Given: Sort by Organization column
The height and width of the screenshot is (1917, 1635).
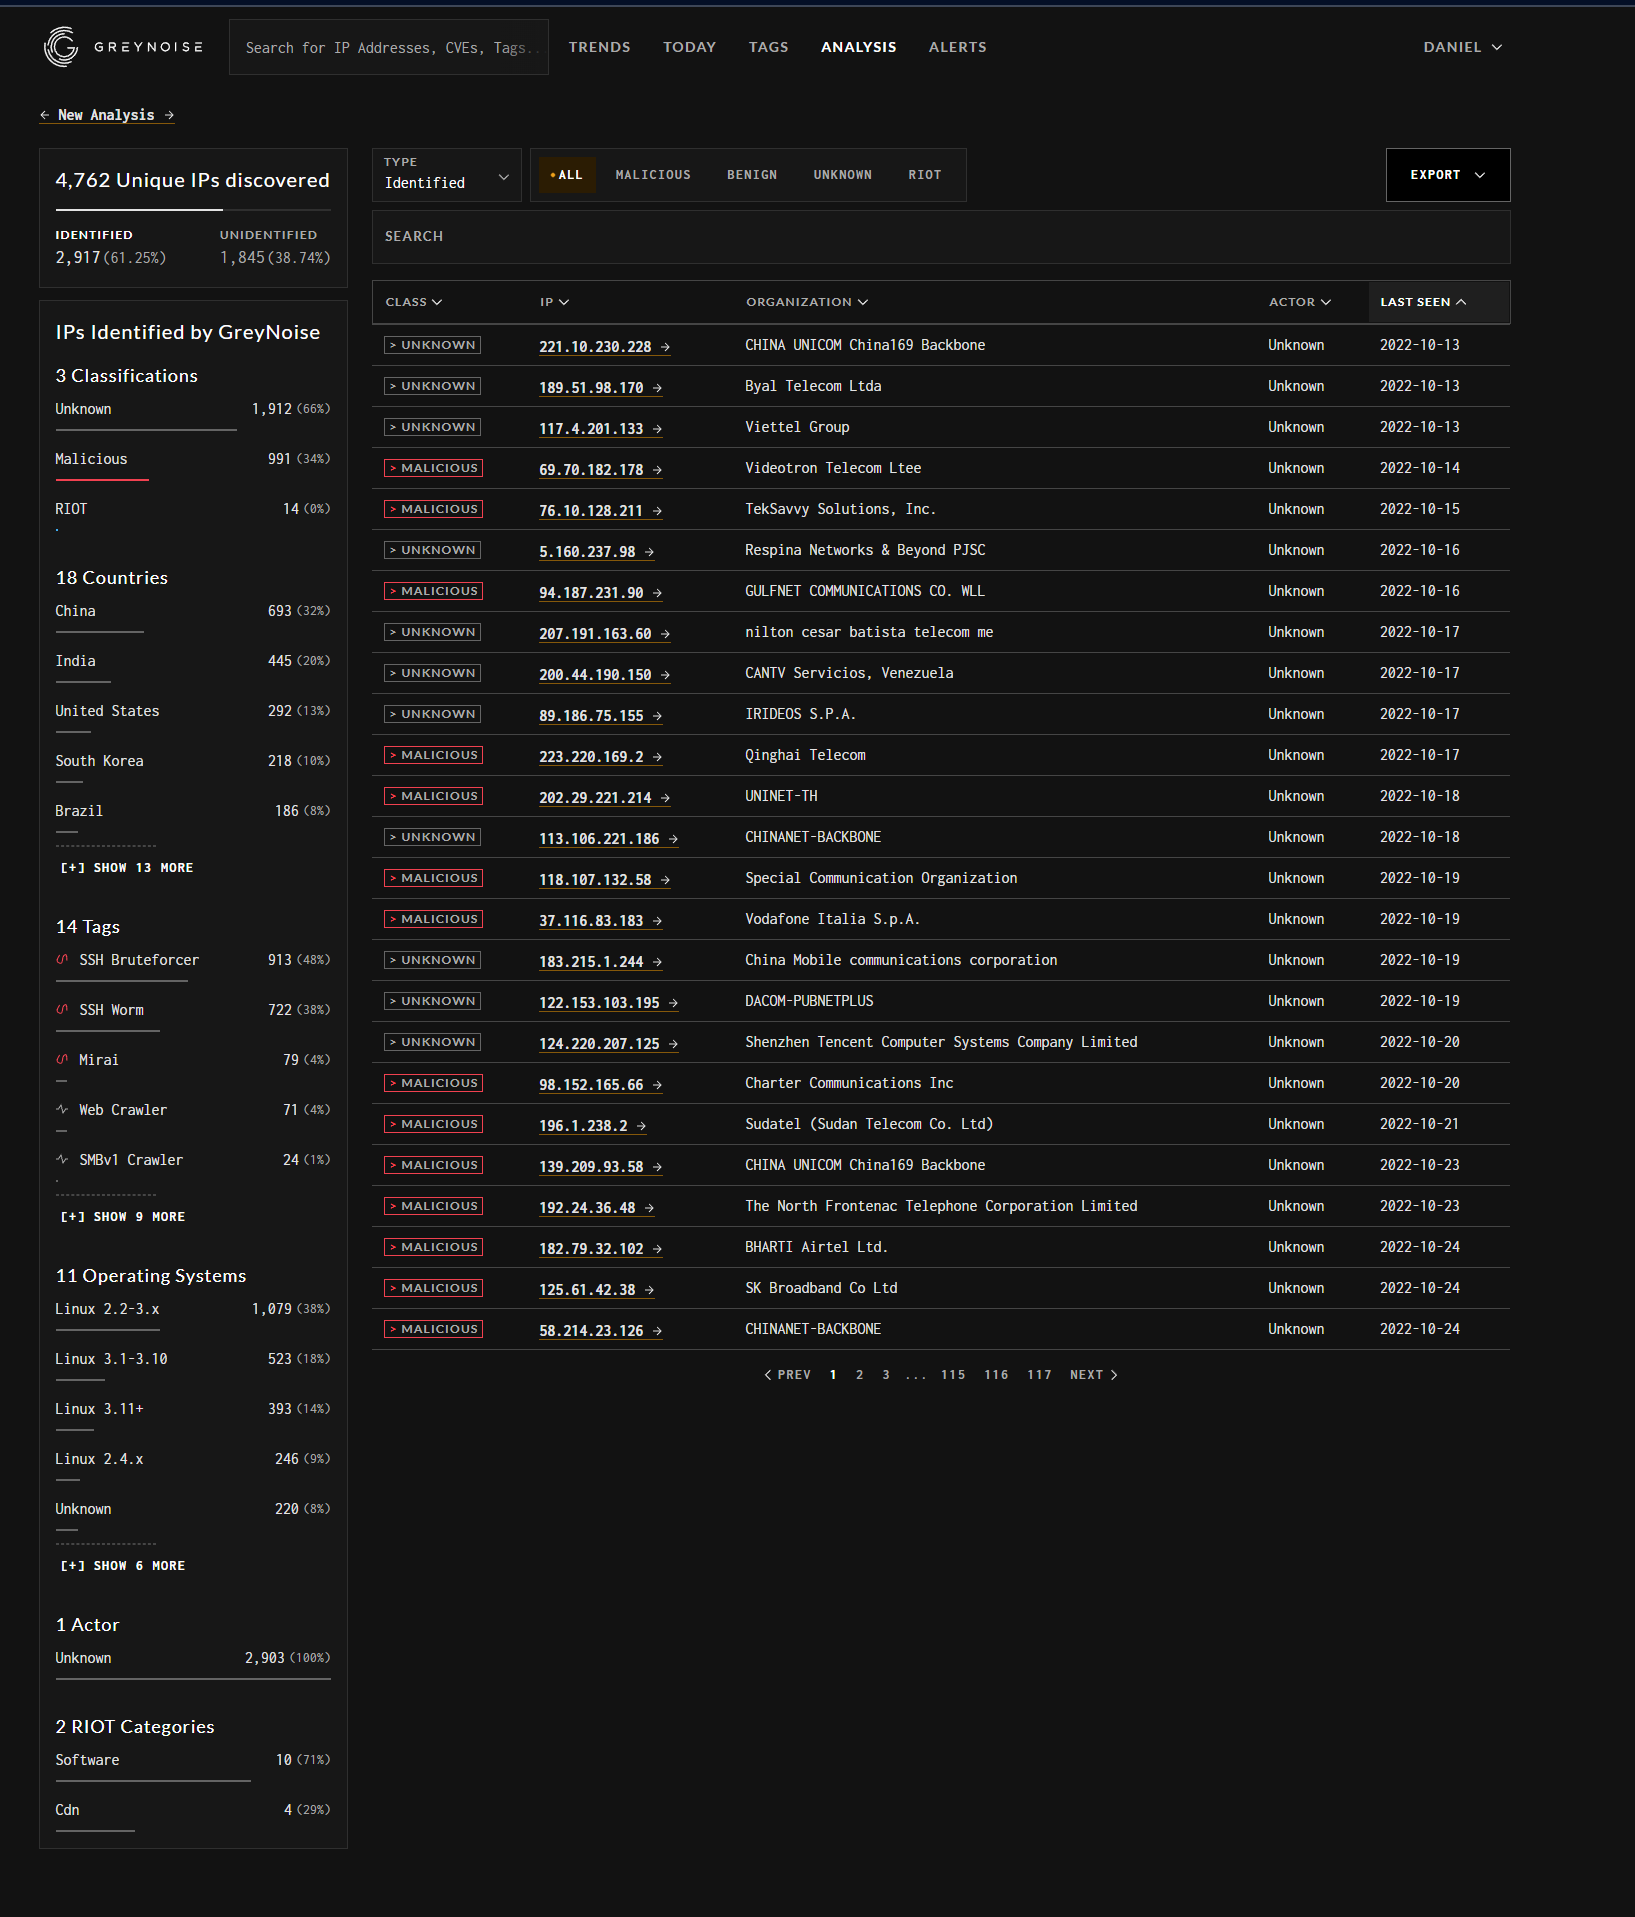Looking at the screenshot, I should pyautogui.click(x=806, y=302).
